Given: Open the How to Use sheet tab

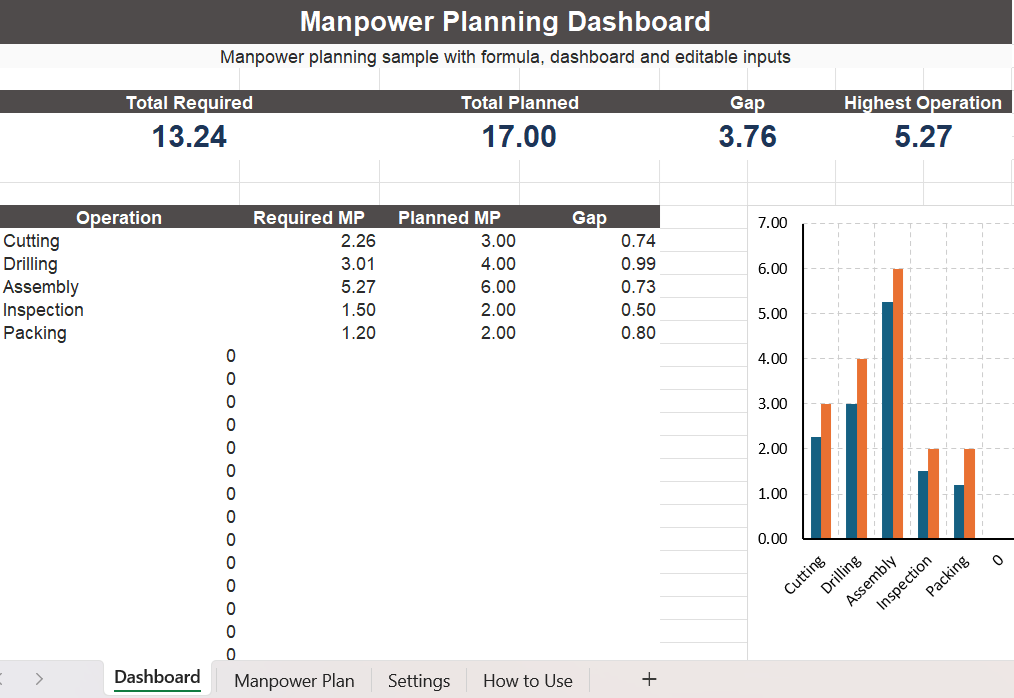Looking at the screenshot, I should click(x=528, y=681).
